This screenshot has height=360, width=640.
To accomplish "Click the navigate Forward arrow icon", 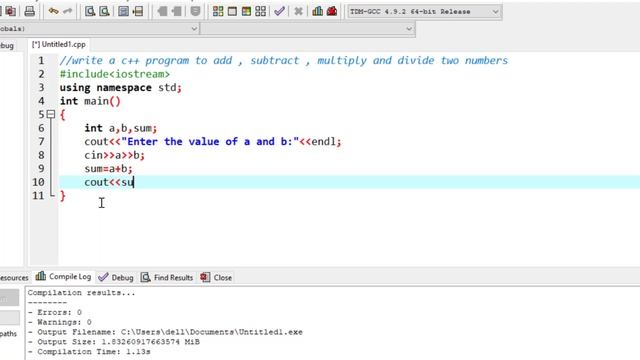I will [176, 11].
